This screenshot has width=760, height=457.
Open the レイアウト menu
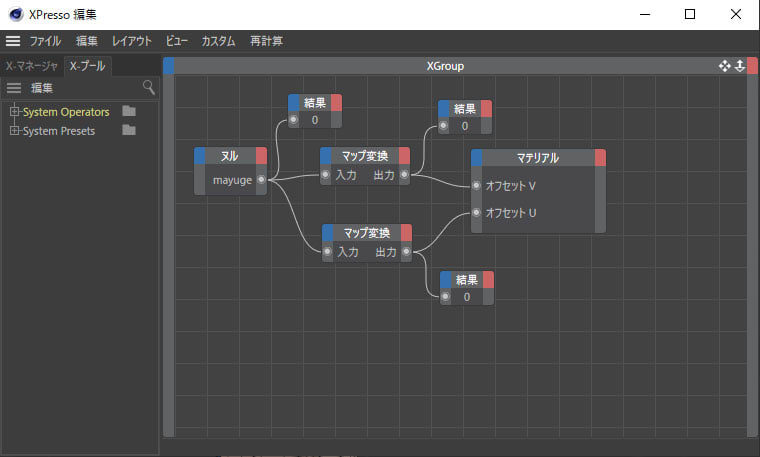[x=132, y=41]
